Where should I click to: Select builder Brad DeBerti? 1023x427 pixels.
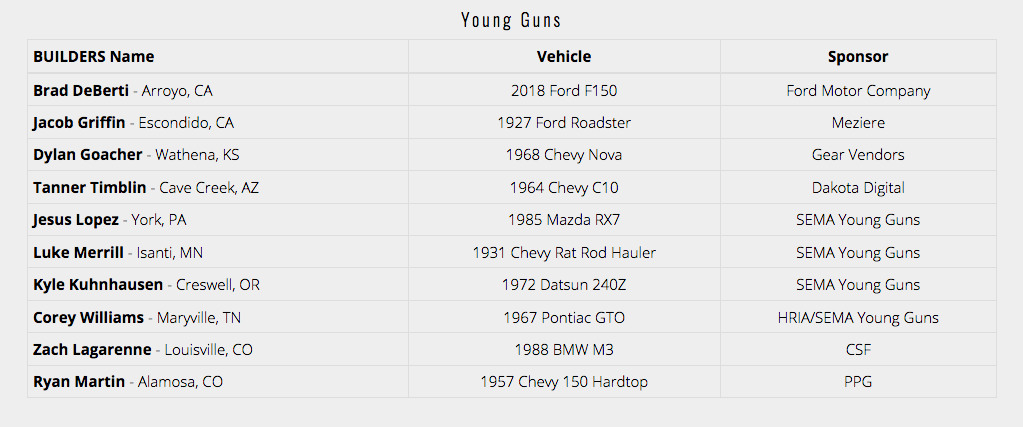(x=81, y=90)
